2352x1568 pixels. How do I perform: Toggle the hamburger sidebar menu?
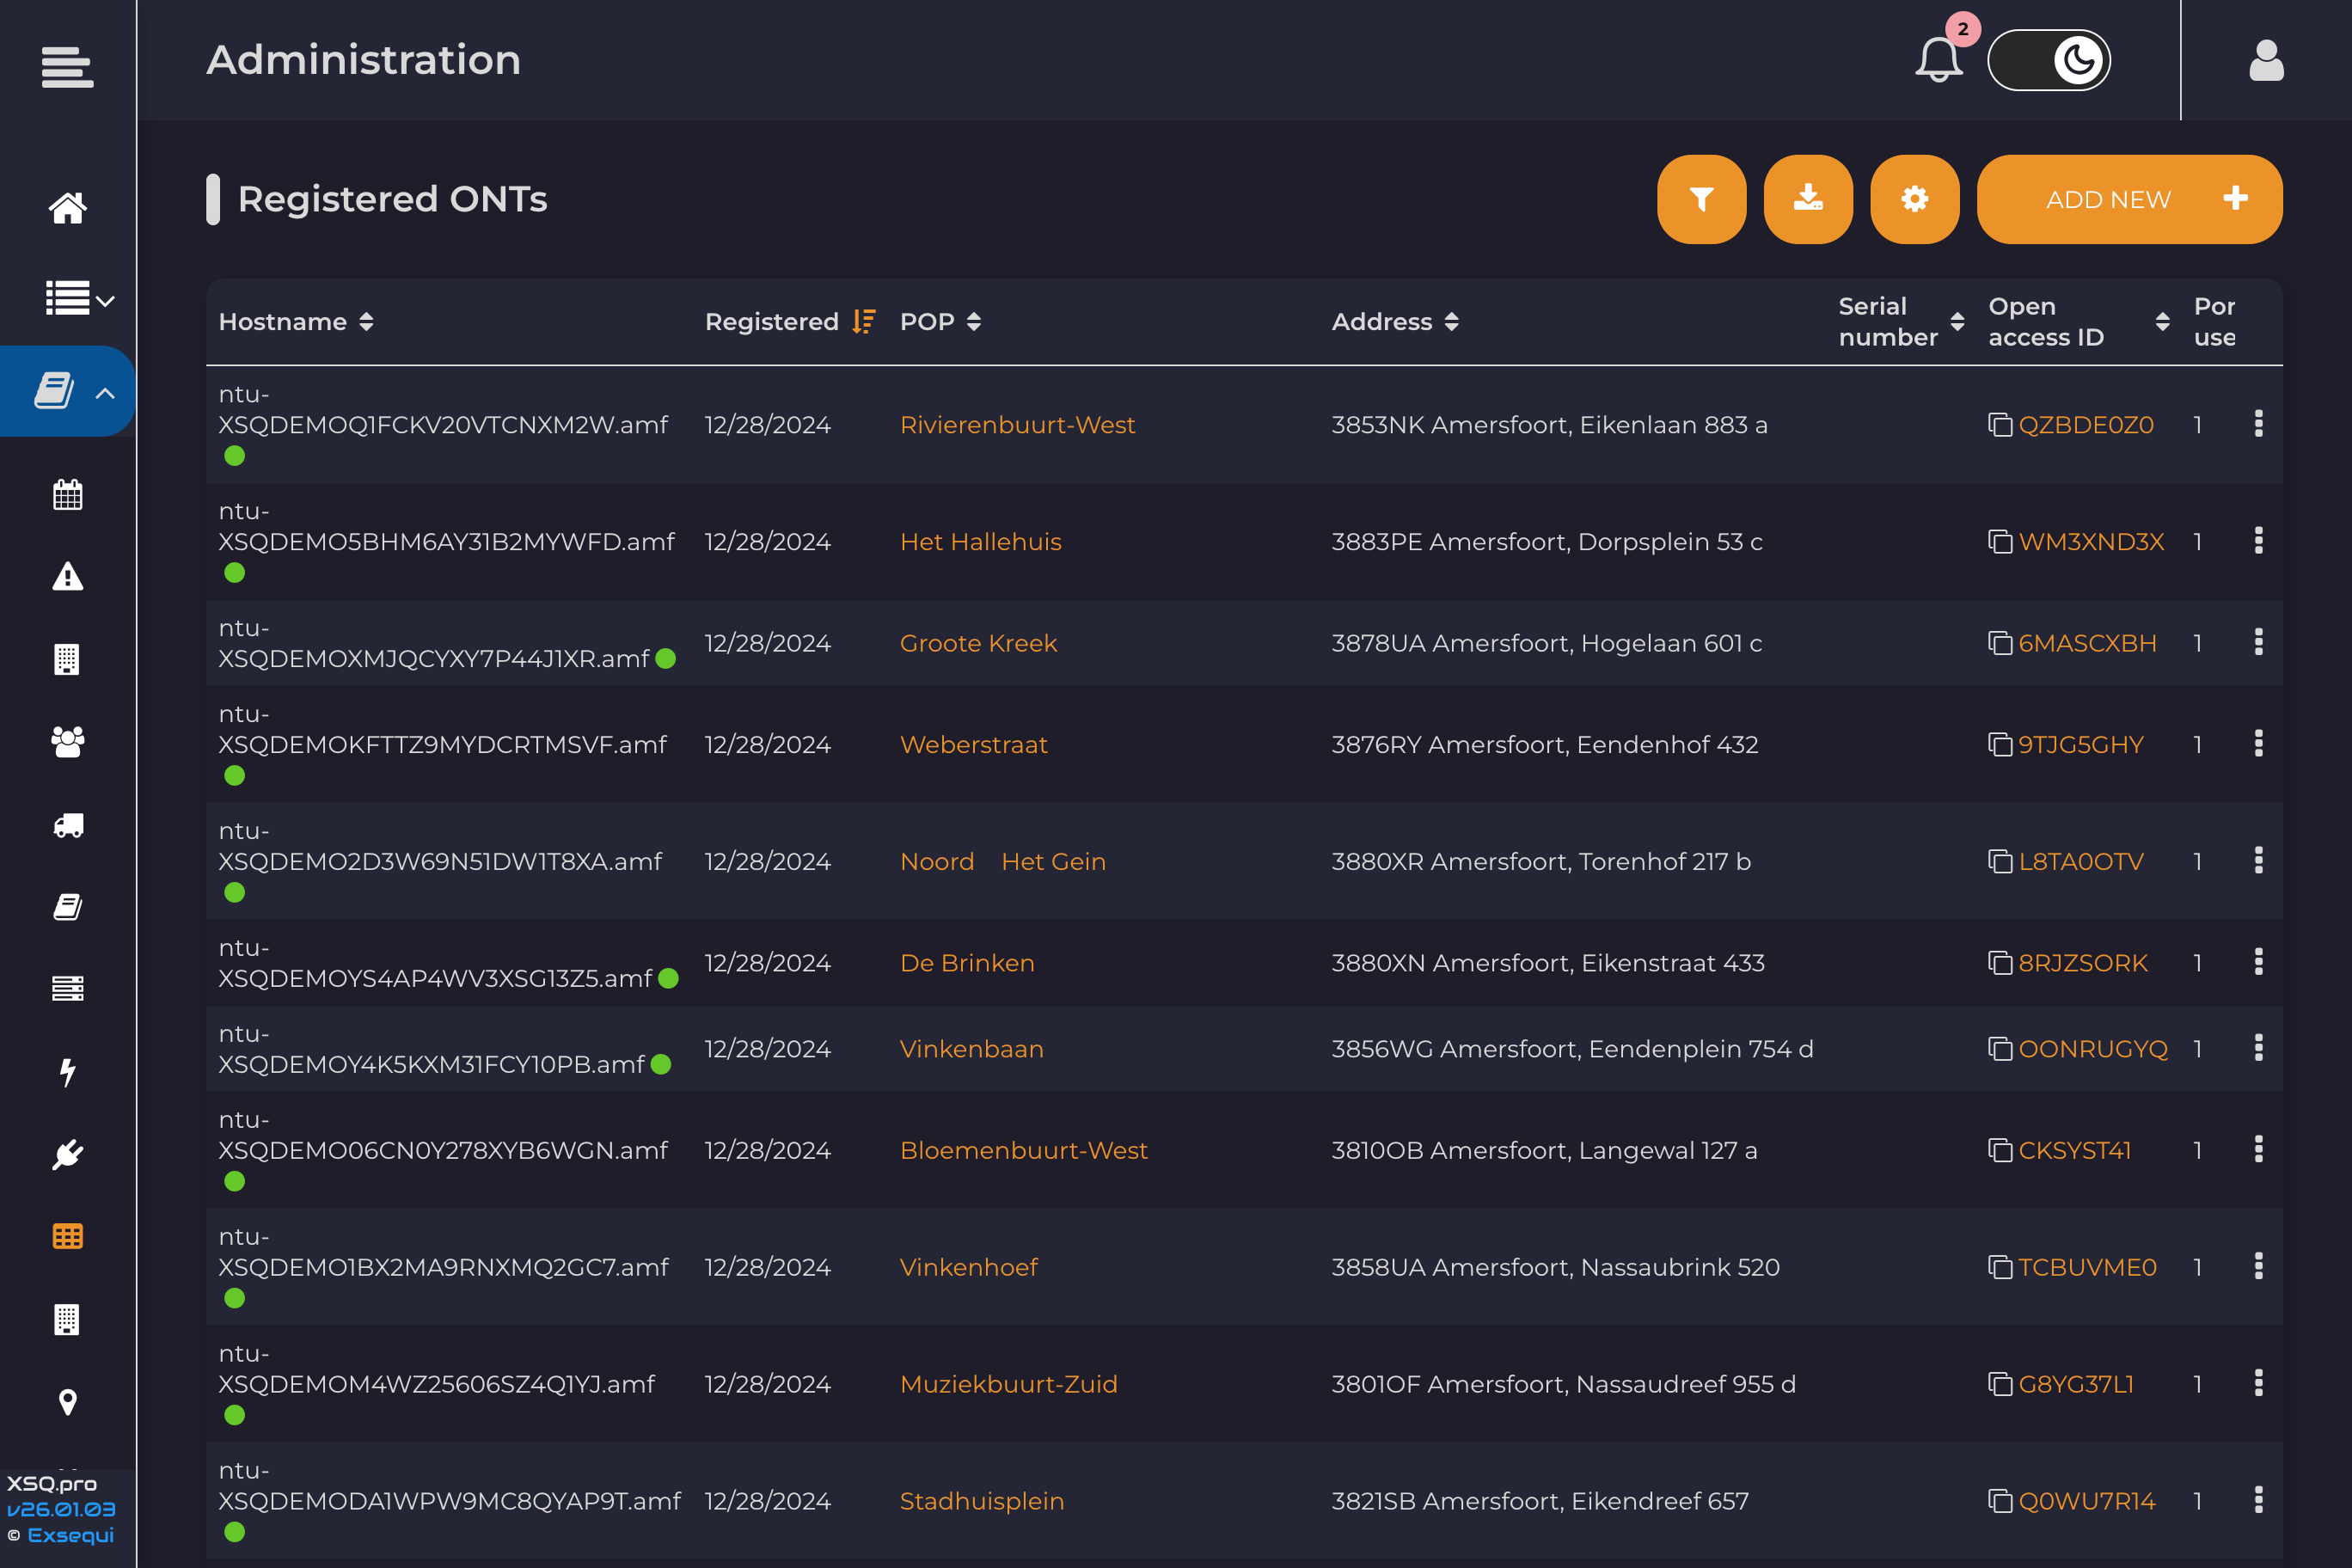(67, 67)
